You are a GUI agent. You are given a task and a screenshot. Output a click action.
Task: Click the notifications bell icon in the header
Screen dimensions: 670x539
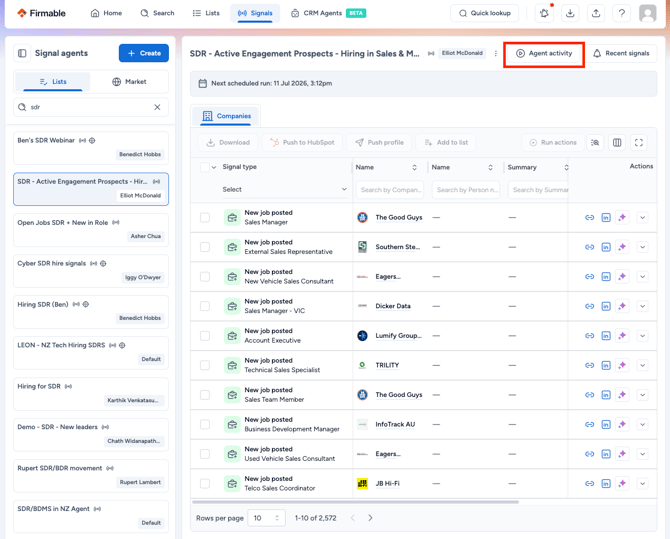[544, 13]
